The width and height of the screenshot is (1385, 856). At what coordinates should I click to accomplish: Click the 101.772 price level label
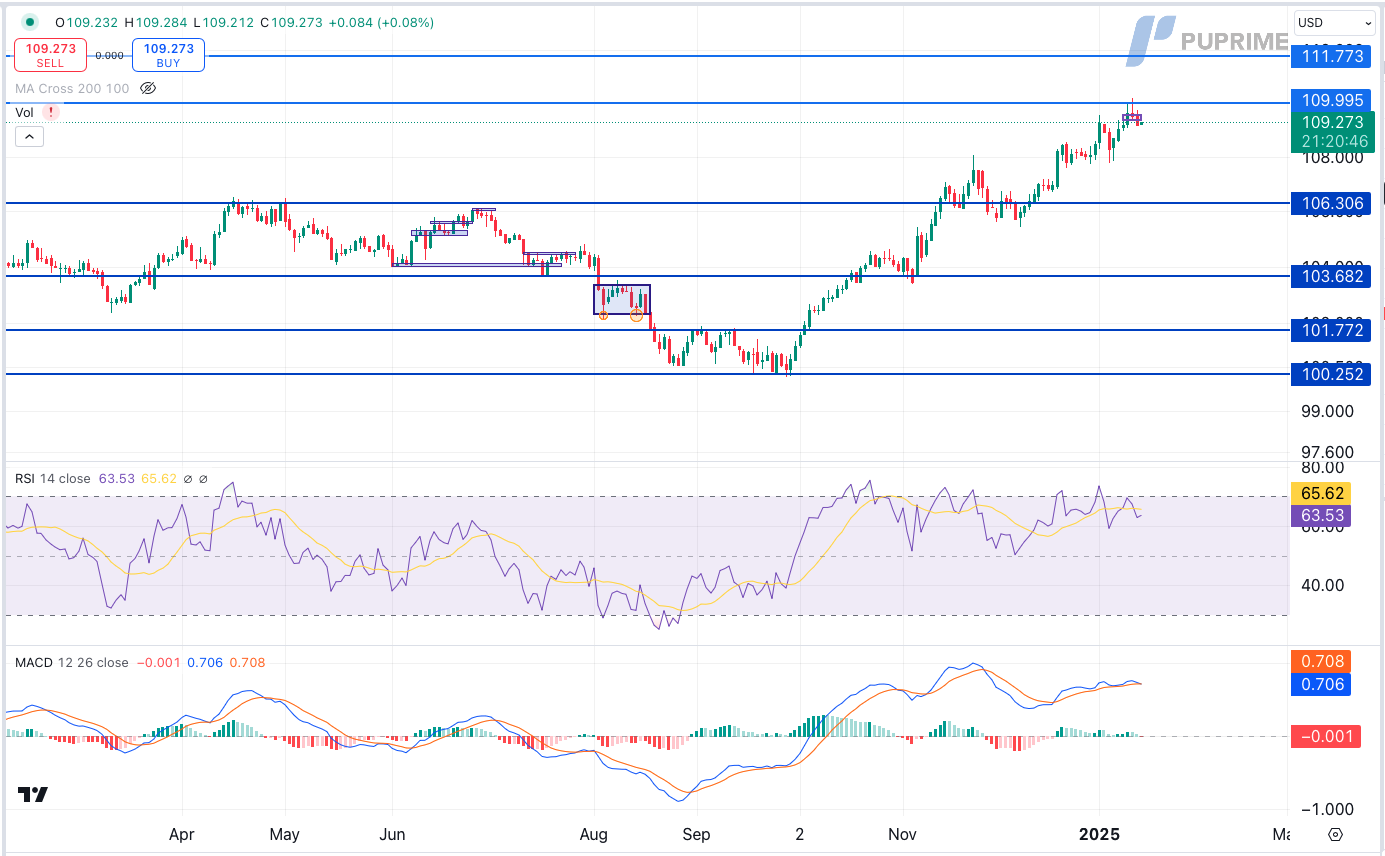click(x=1332, y=330)
